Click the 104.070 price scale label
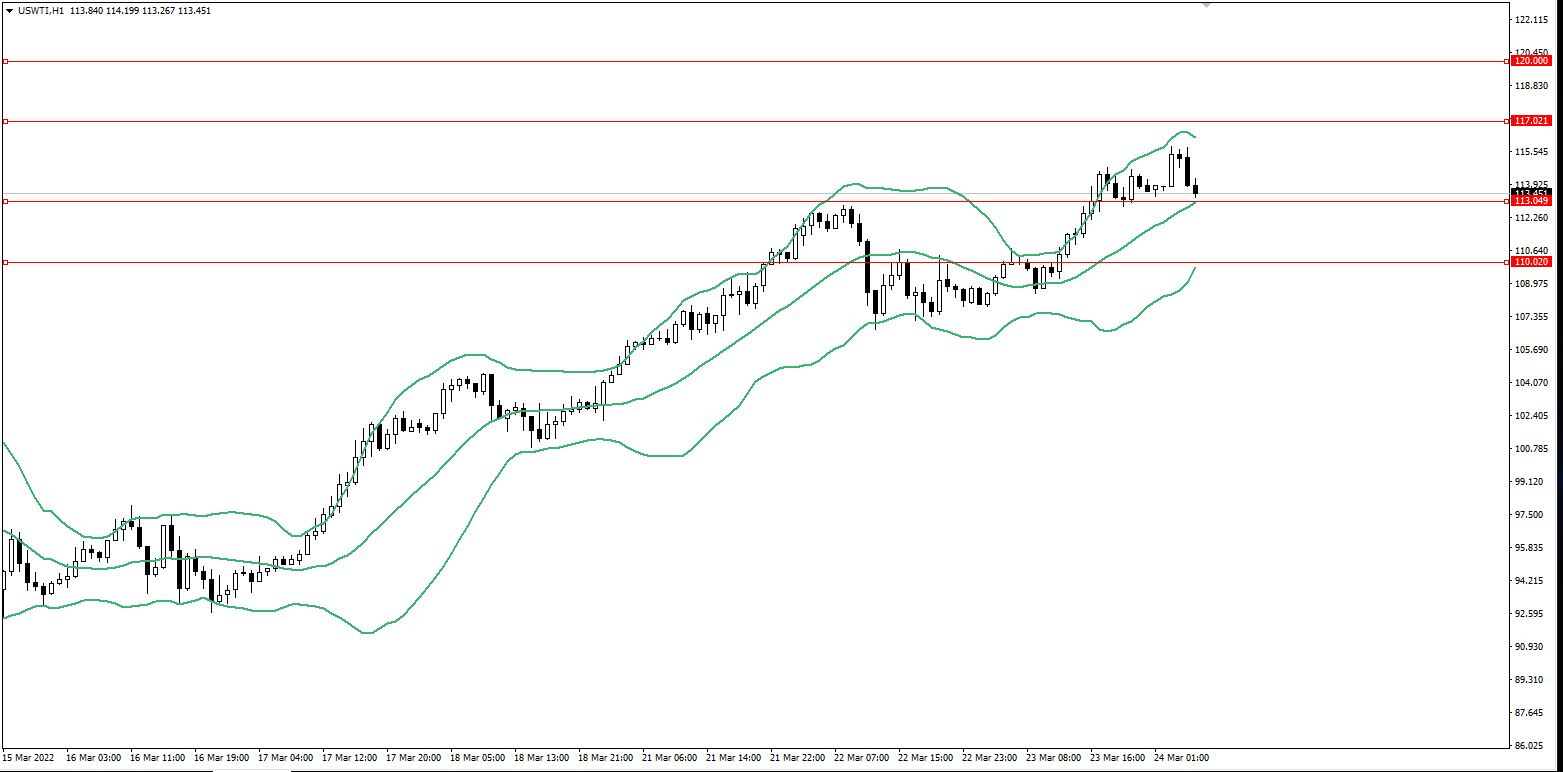Viewport: 1563px width, 772px height. pyautogui.click(x=1531, y=383)
